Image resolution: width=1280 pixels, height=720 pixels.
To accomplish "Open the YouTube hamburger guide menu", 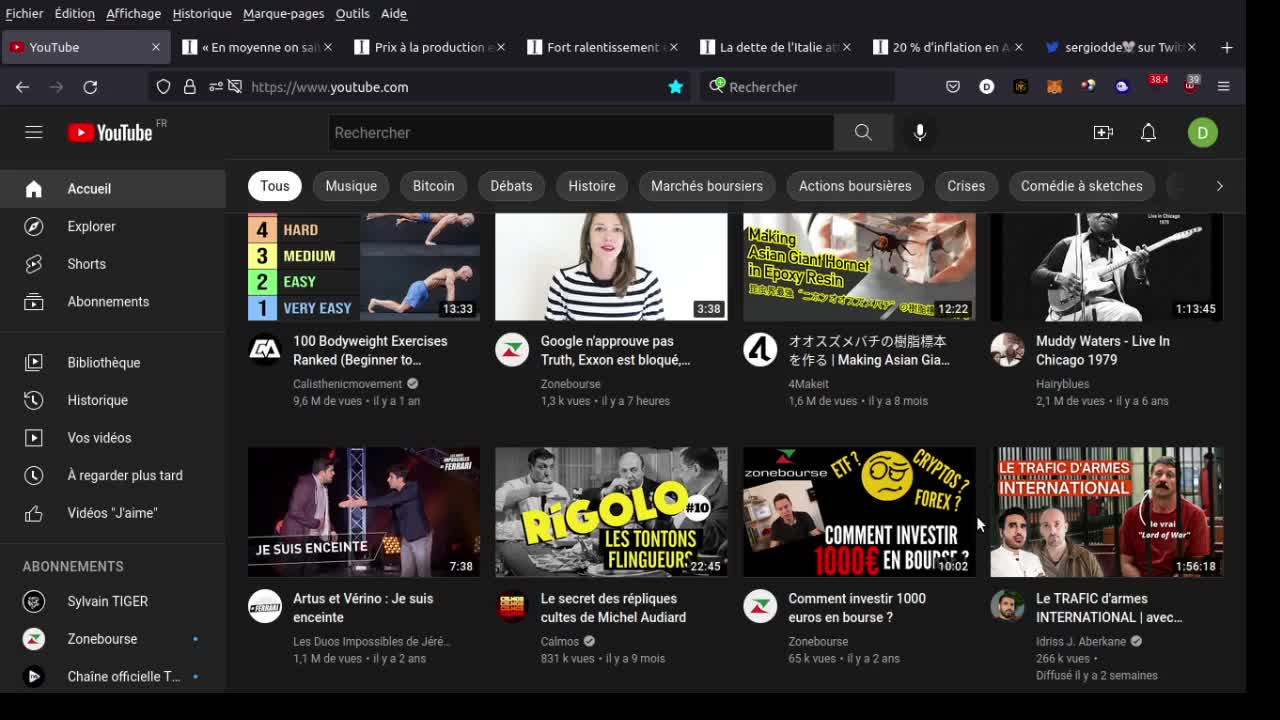I will pyautogui.click(x=34, y=132).
